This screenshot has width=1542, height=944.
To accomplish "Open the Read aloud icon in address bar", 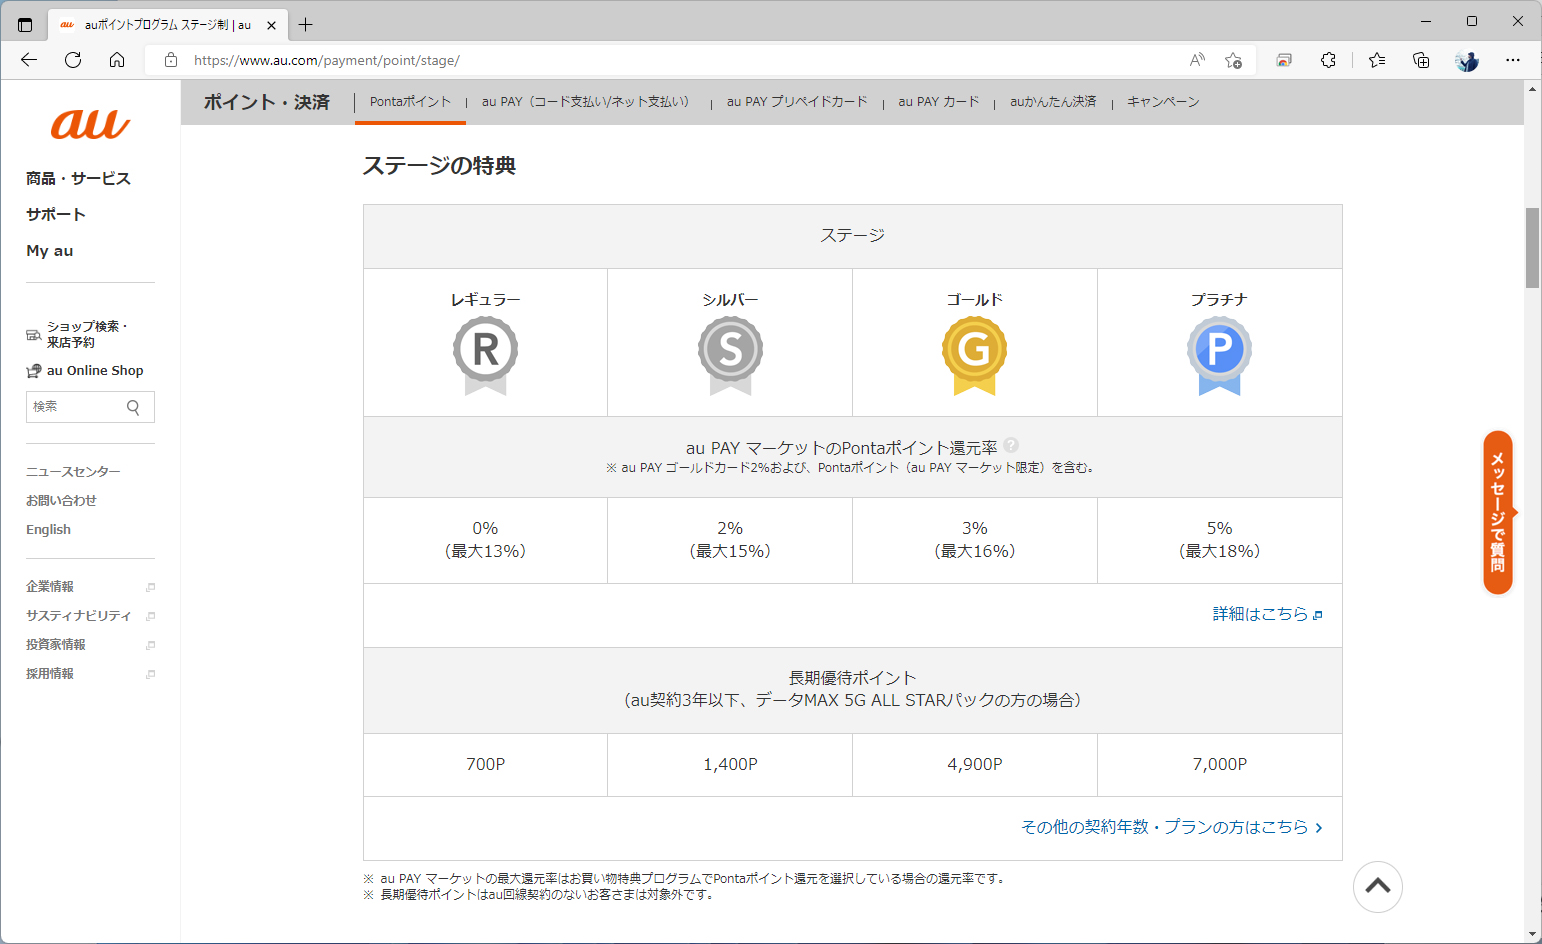I will (x=1197, y=60).
